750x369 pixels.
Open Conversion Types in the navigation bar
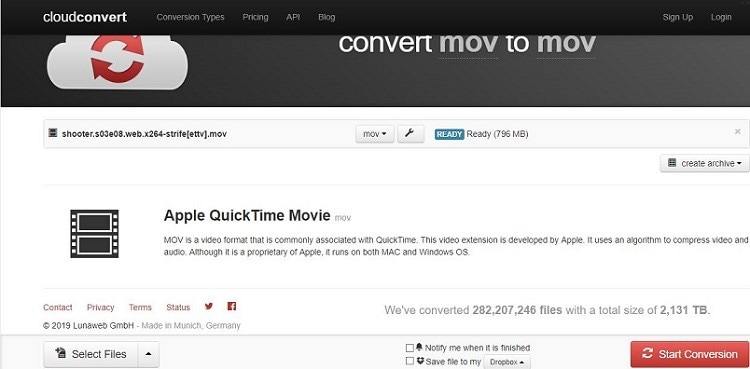pos(190,17)
